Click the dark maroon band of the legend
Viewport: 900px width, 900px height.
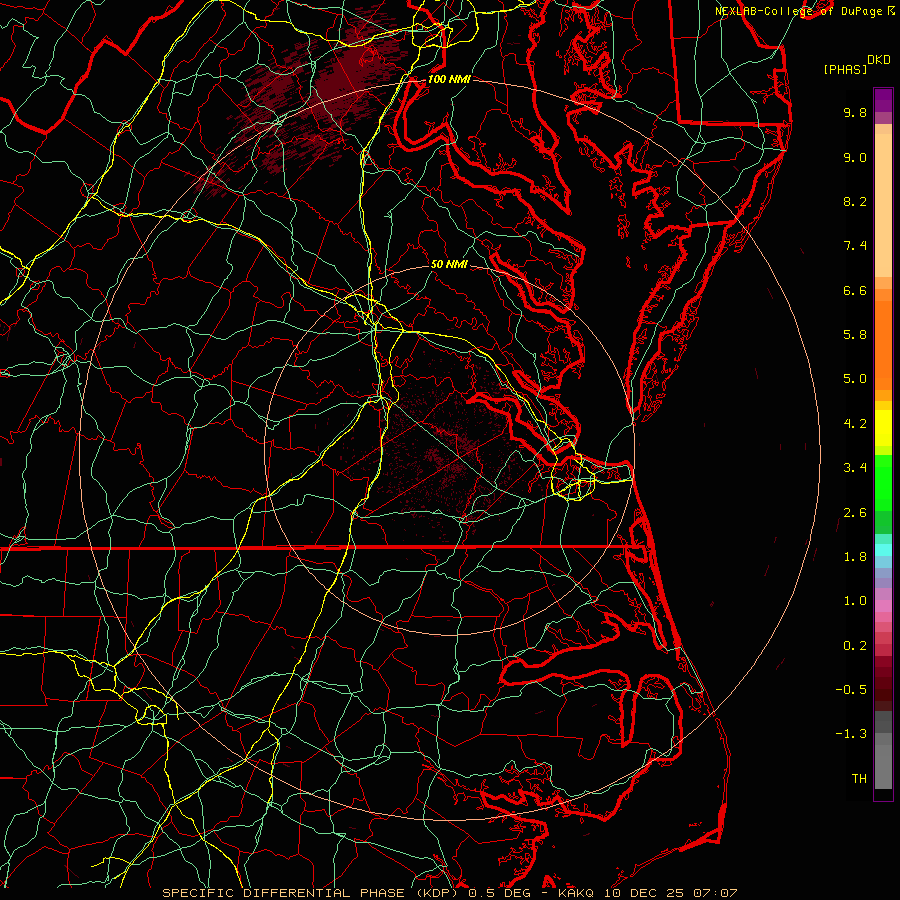pyautogui.click(x=883, y=683)
